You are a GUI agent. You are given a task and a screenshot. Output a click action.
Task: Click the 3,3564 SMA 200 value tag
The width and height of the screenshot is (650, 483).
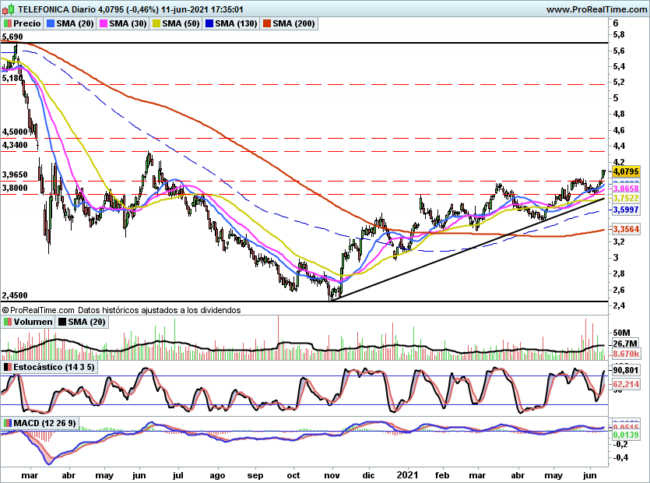click(626, 229)
